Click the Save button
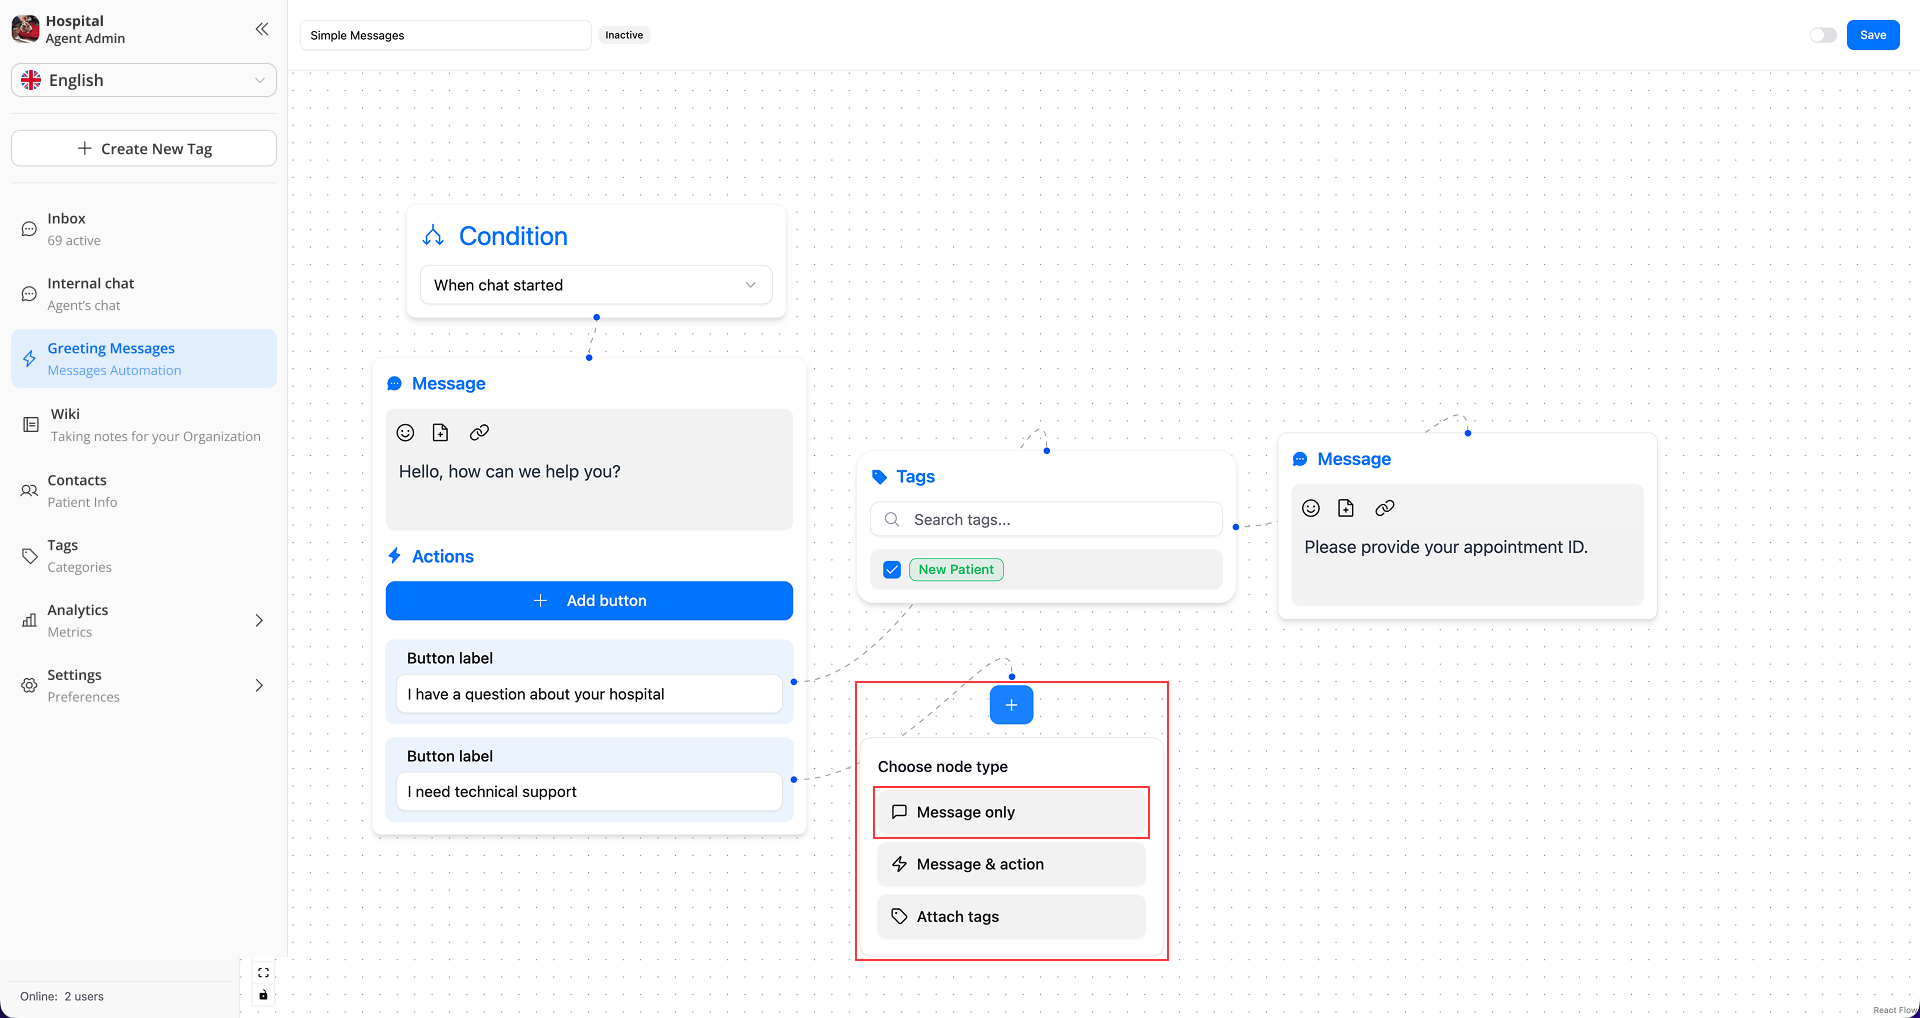This screenshot has height=1018, width=1920. pos(1872,35)
